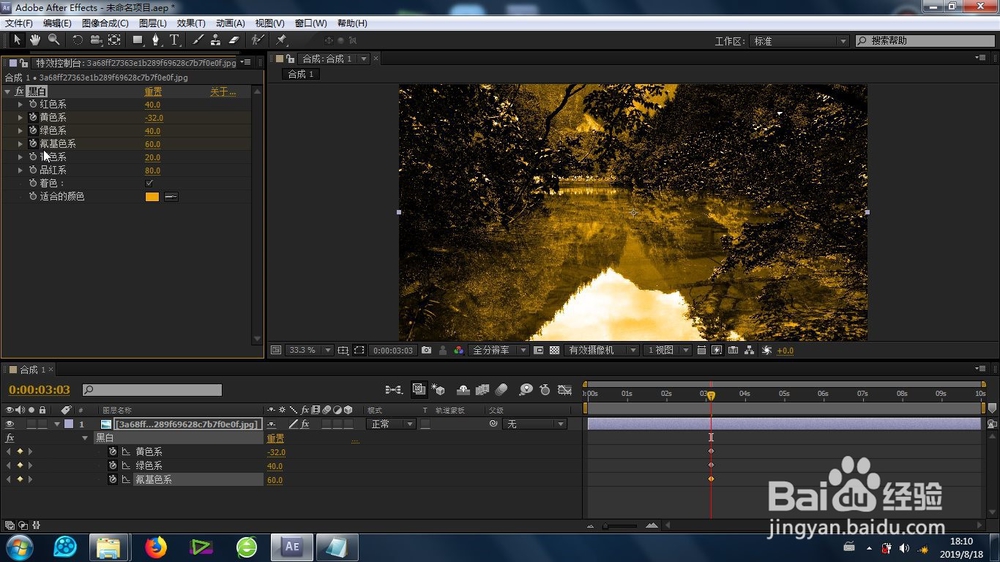Image resolution: width=1000 pixels, height=562 pixels.
Task: Select the Rotation tool
Action: click(77, 40)
